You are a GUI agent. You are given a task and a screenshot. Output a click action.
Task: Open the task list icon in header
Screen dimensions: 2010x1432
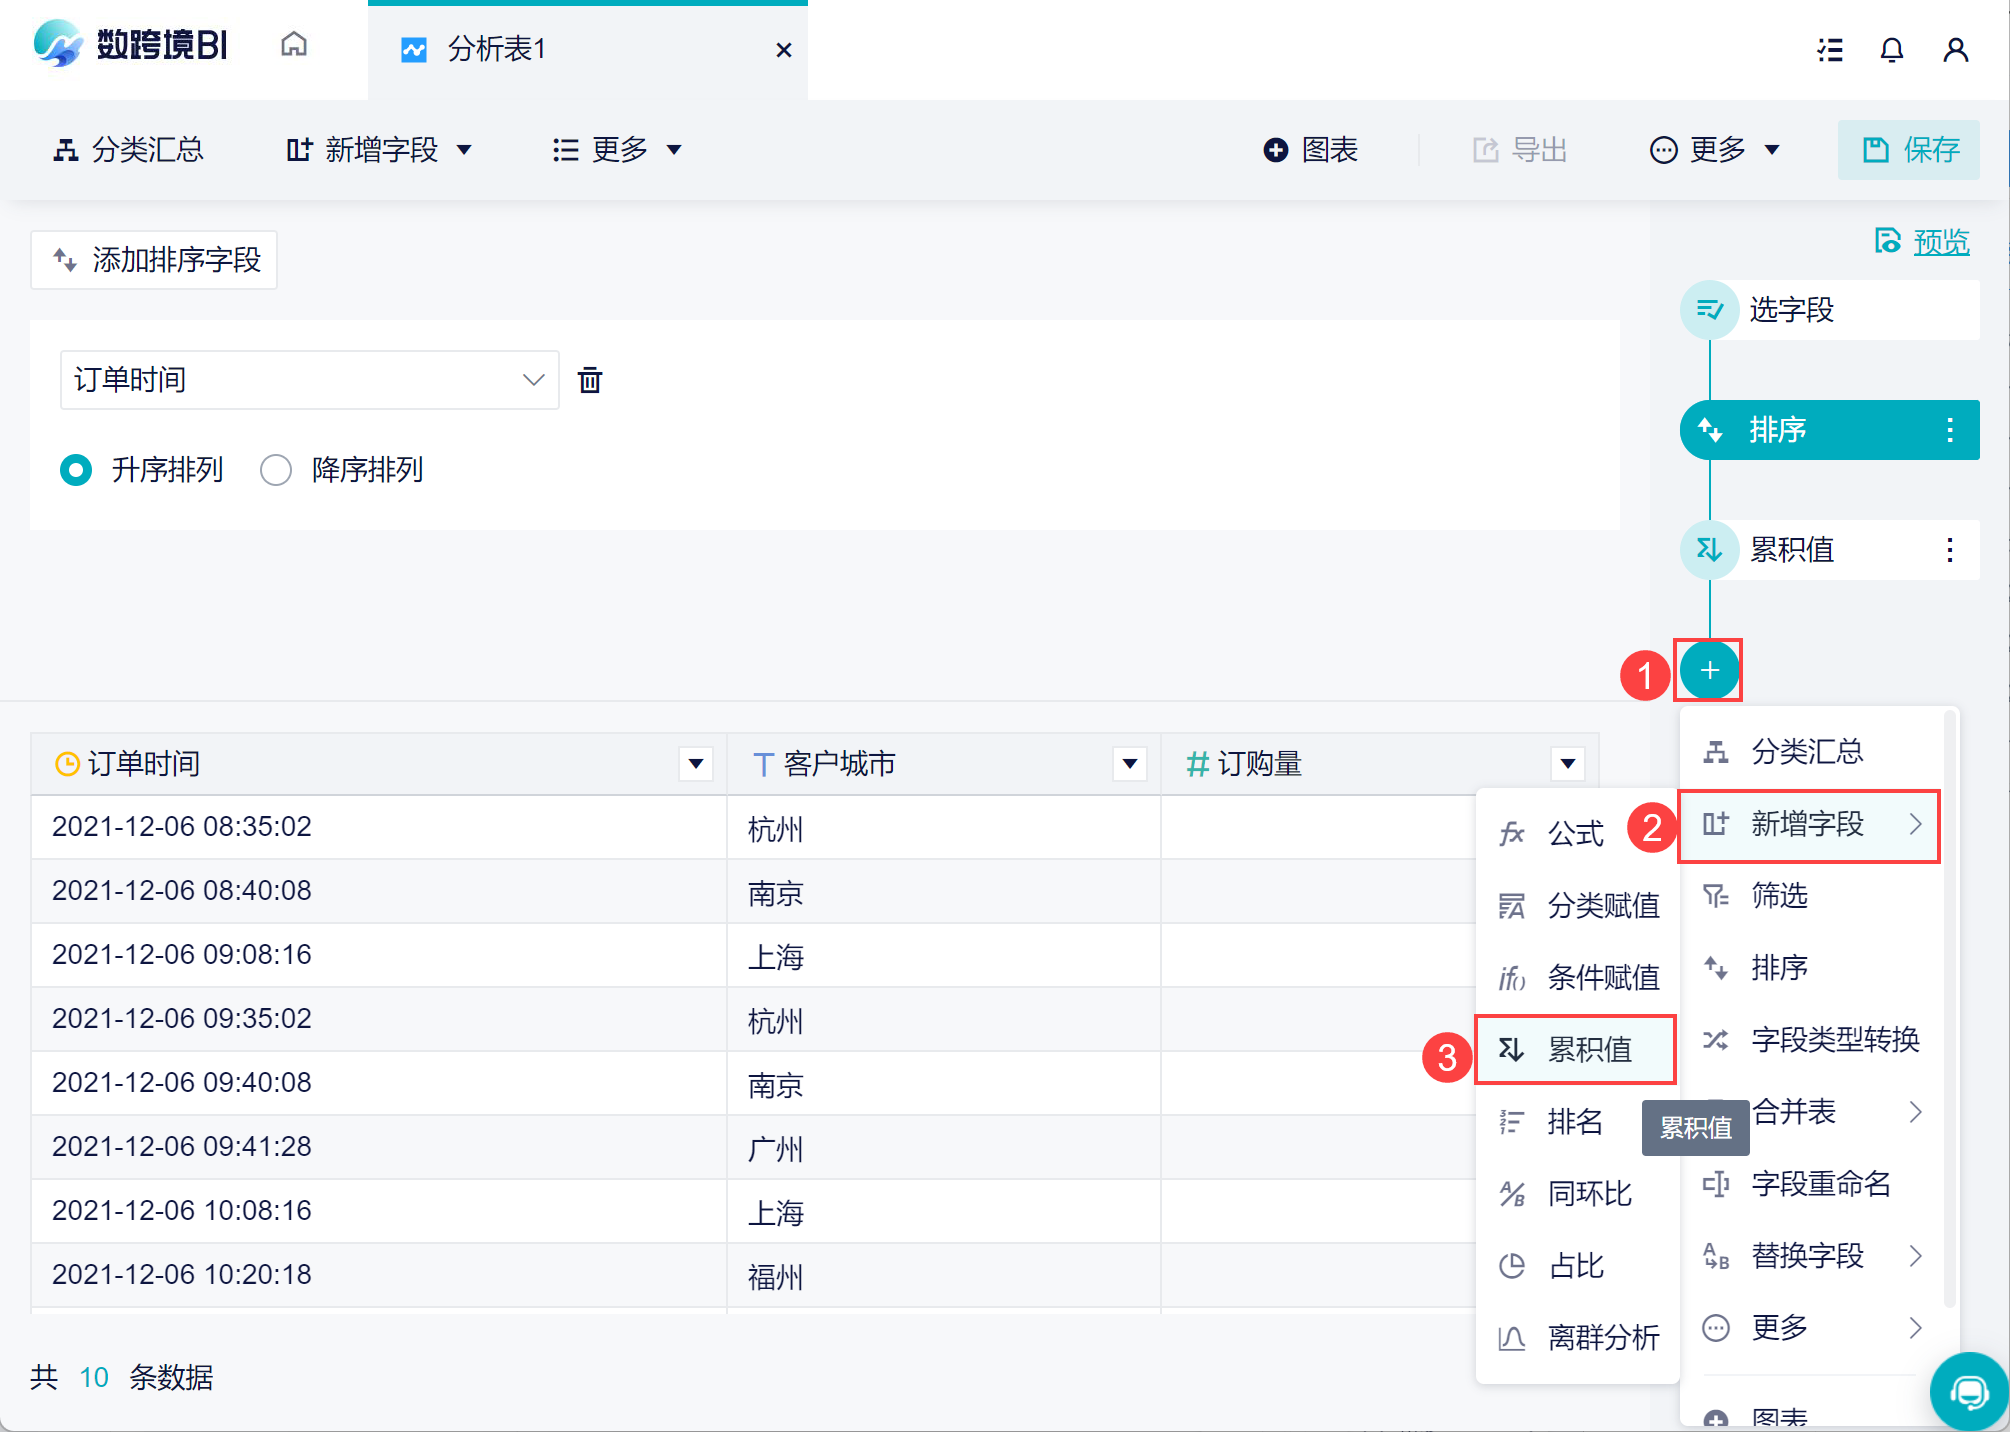1829,49
